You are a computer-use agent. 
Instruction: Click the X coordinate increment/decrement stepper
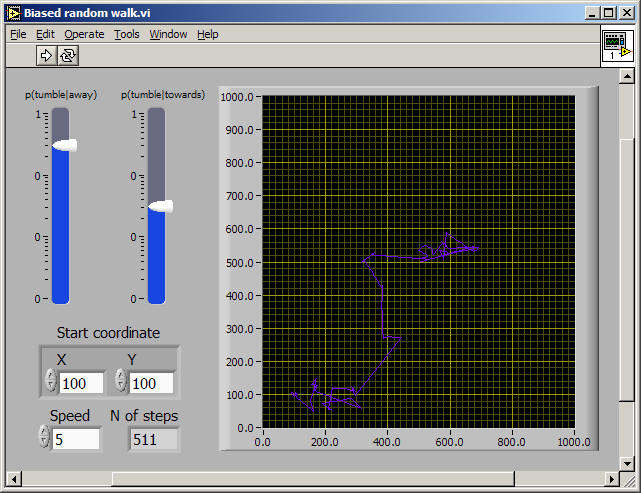[51, 380]
